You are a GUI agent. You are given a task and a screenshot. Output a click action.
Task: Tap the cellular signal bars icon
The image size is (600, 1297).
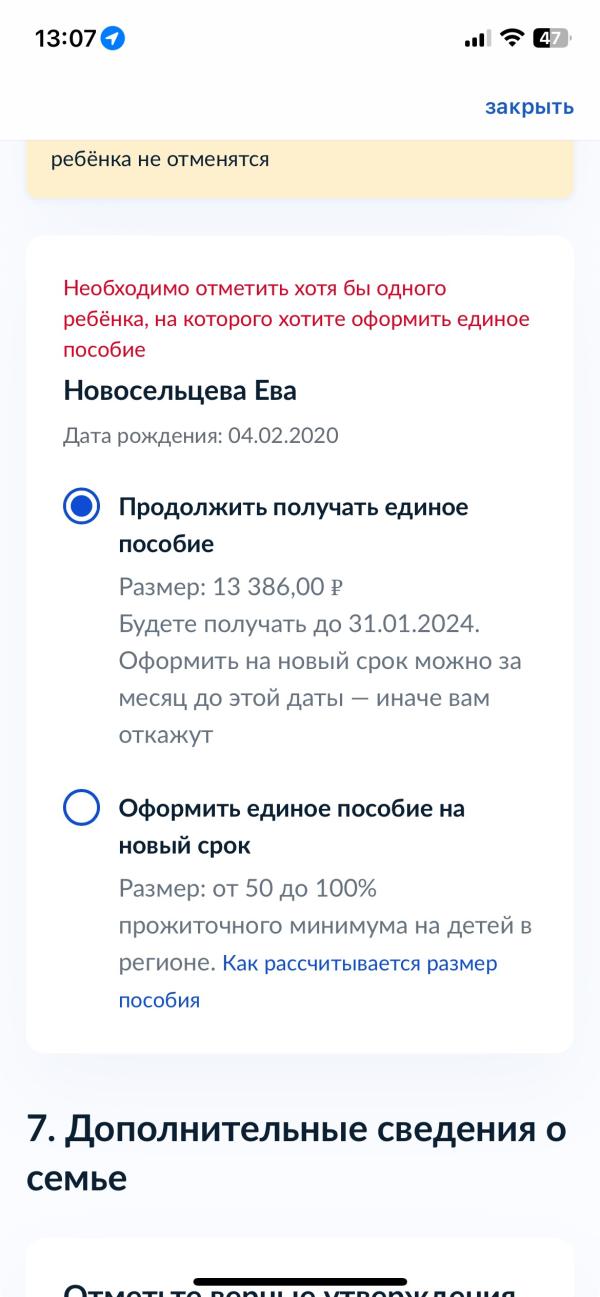(x=477, y=39)
